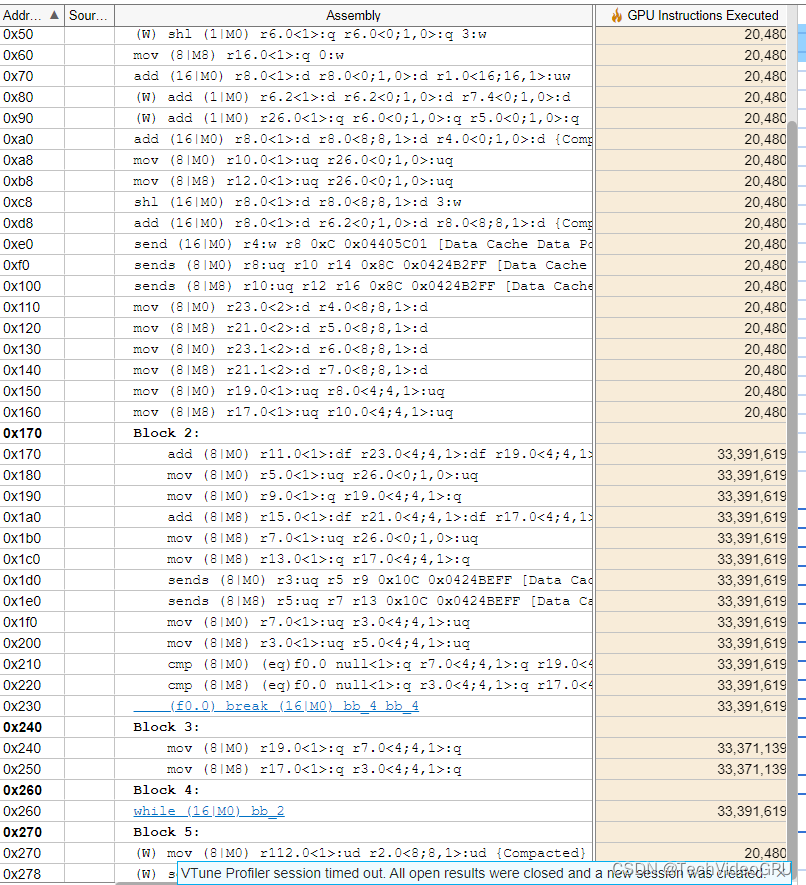Viewport: 806px width, 885px height.
Task: Click the mov r17.0 instruction at 0x160
Action: pos(293,412)
